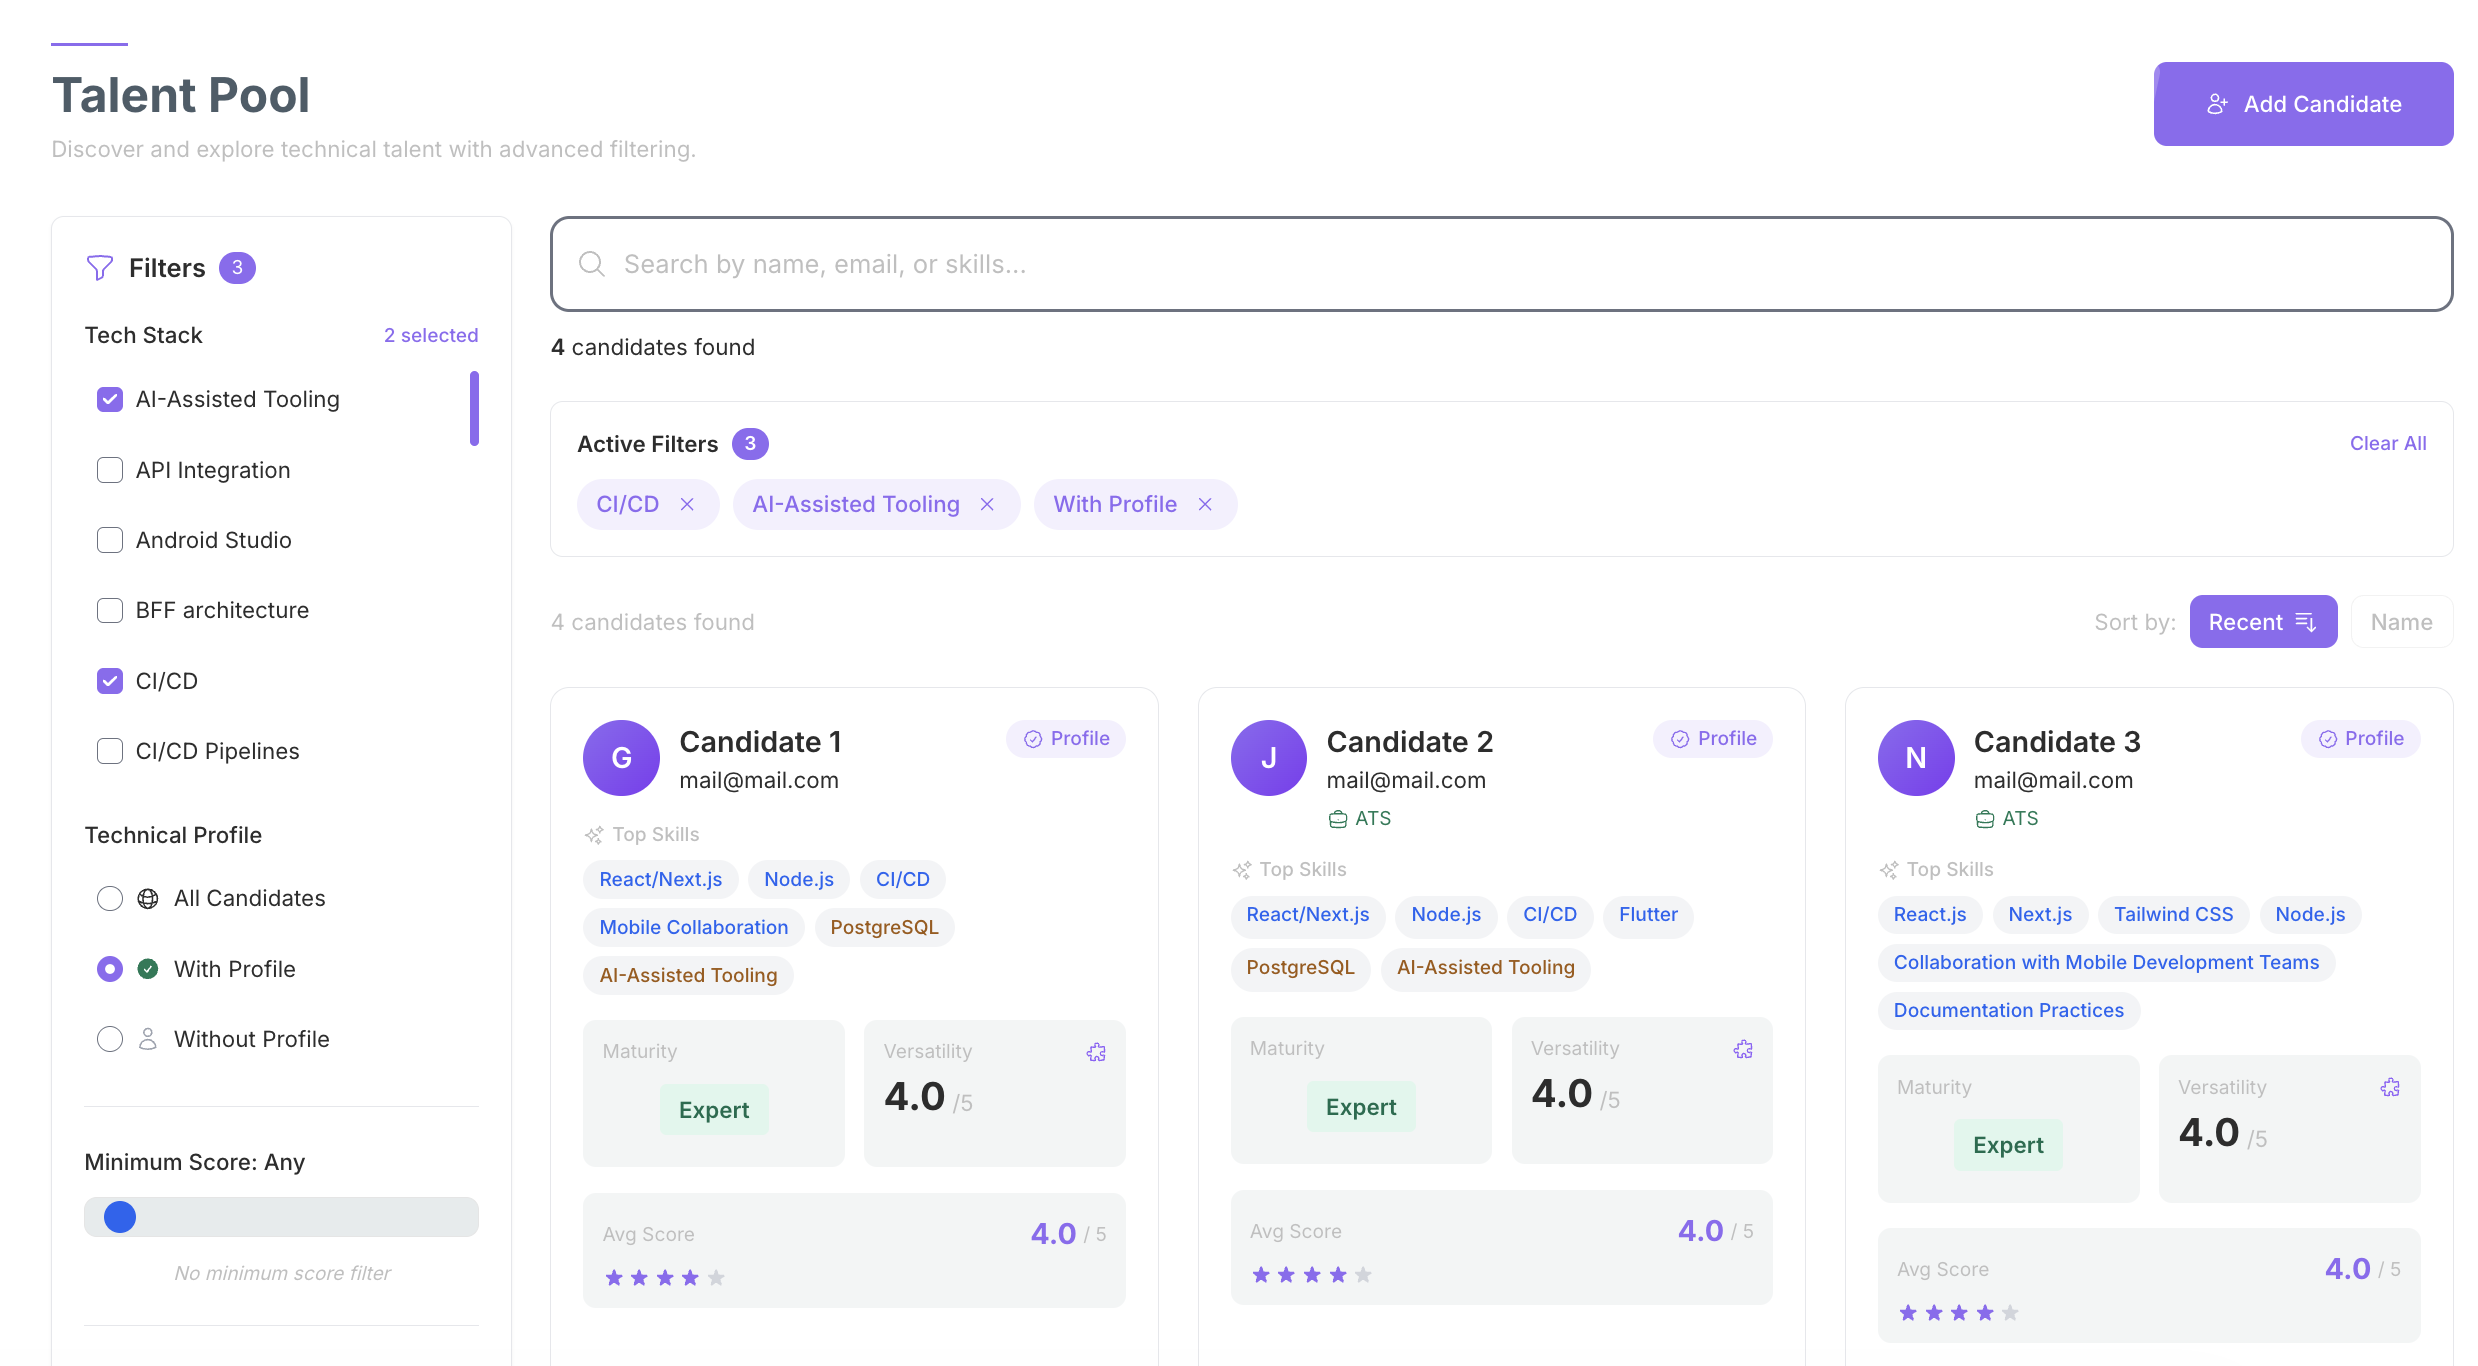2478x1366 pixels.
Task: Select the All Candidates radio button
Action: 110,899
